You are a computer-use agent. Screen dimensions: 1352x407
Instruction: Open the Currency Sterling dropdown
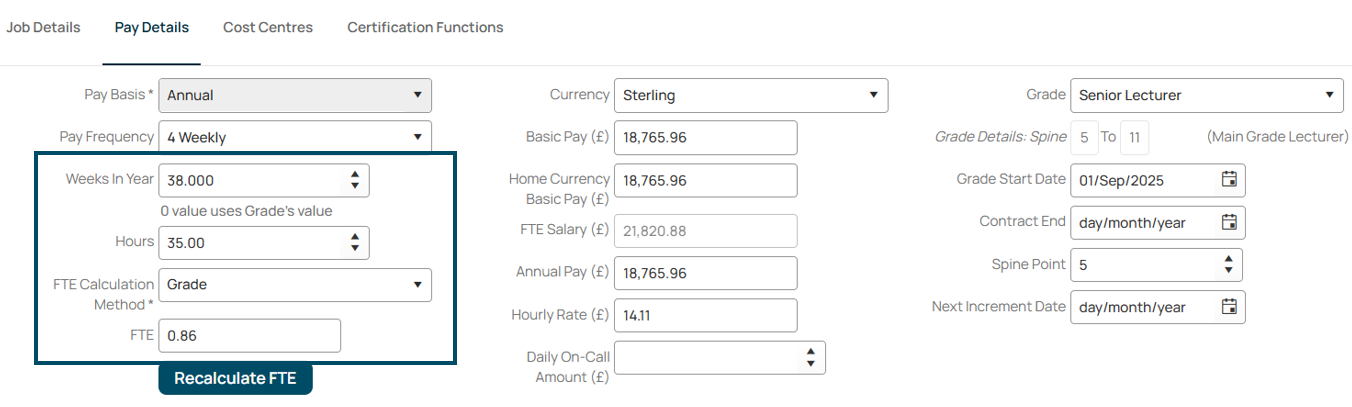tap(751, 95)
